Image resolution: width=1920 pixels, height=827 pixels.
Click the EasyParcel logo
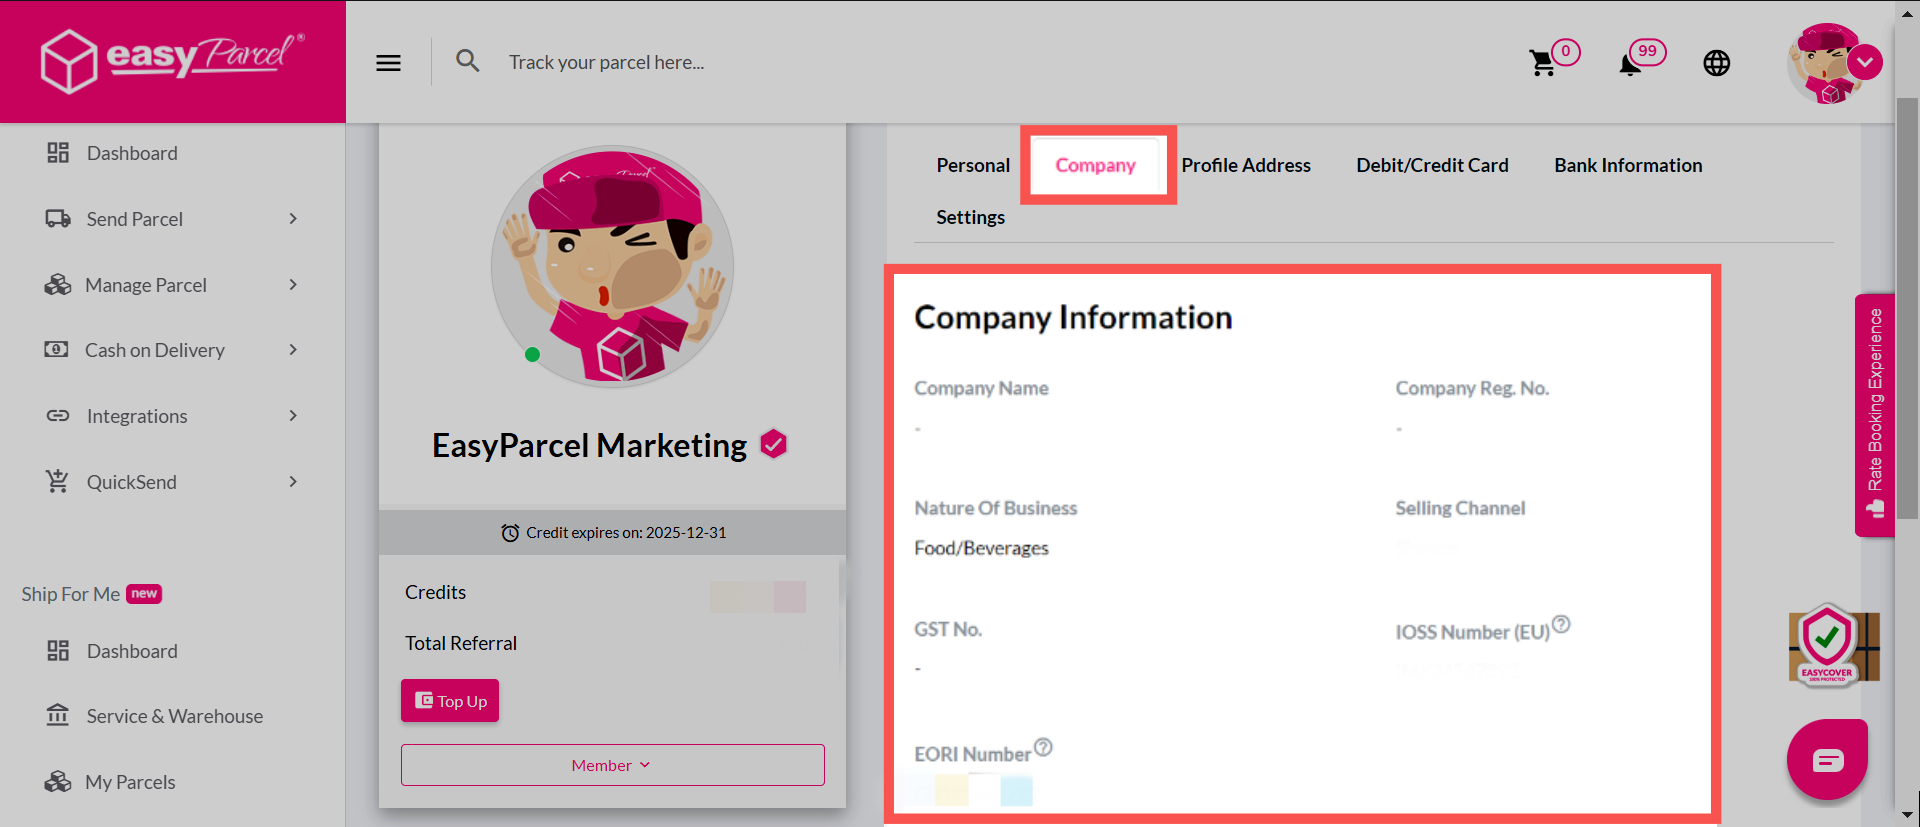tap(172, 61)
